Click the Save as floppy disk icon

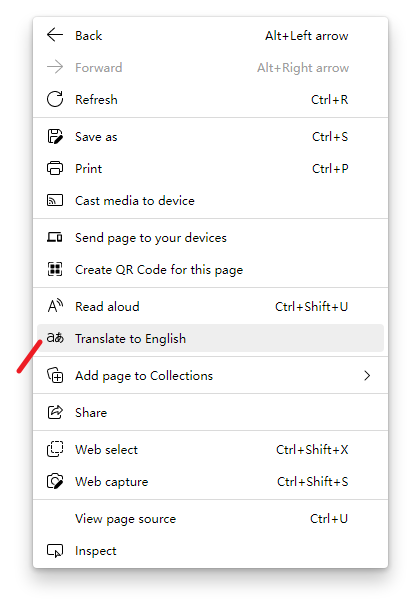[x=55, y=136]
